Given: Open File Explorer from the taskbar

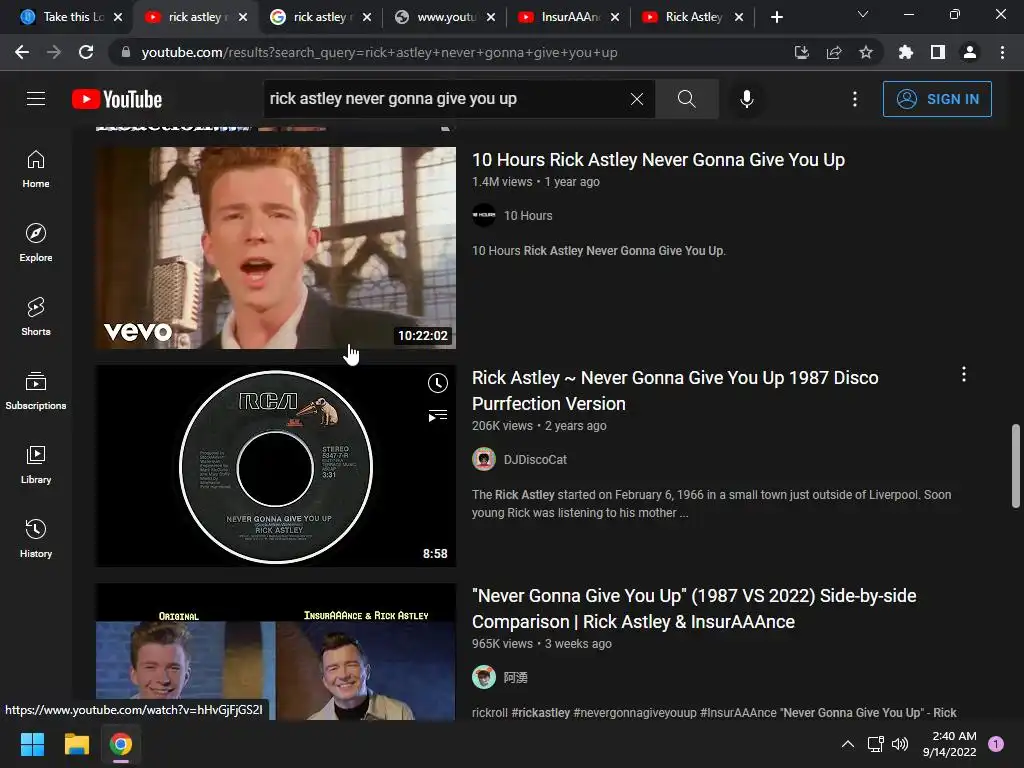Looking at the screenshot, I should pos(76,744).
